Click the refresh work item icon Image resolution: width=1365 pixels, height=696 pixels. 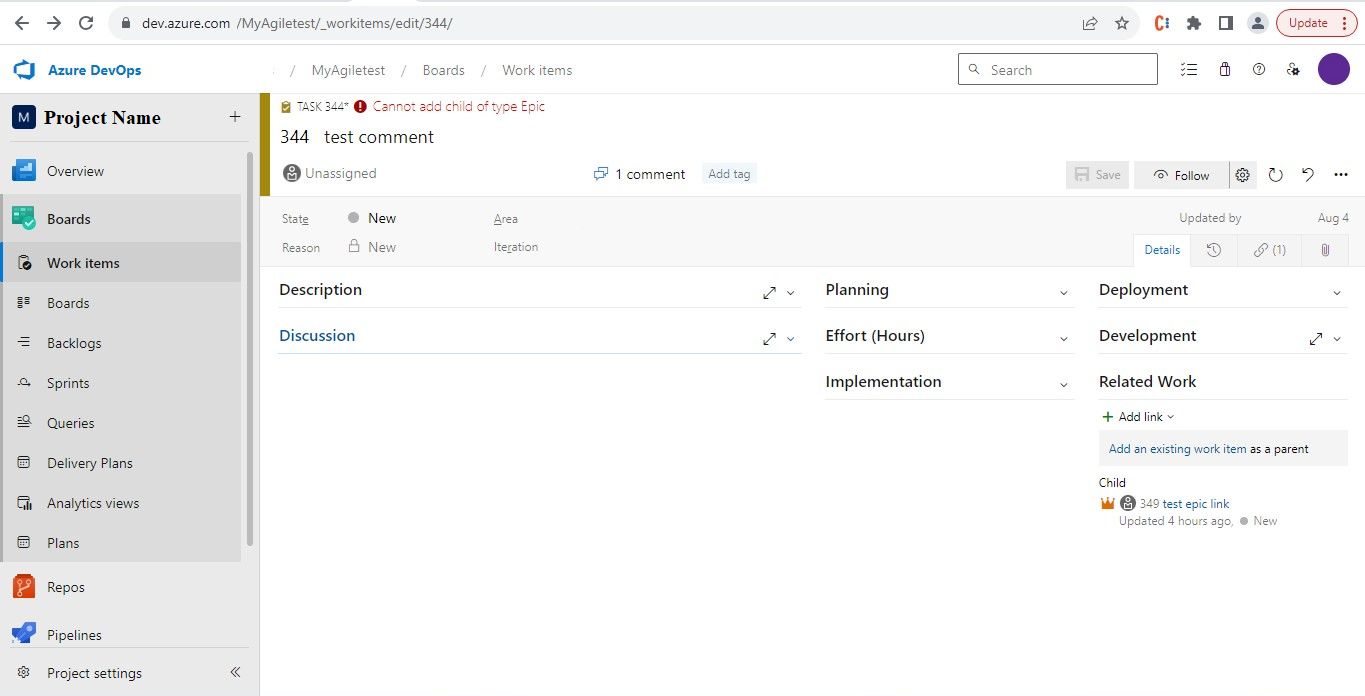[x=1275, y=175]
